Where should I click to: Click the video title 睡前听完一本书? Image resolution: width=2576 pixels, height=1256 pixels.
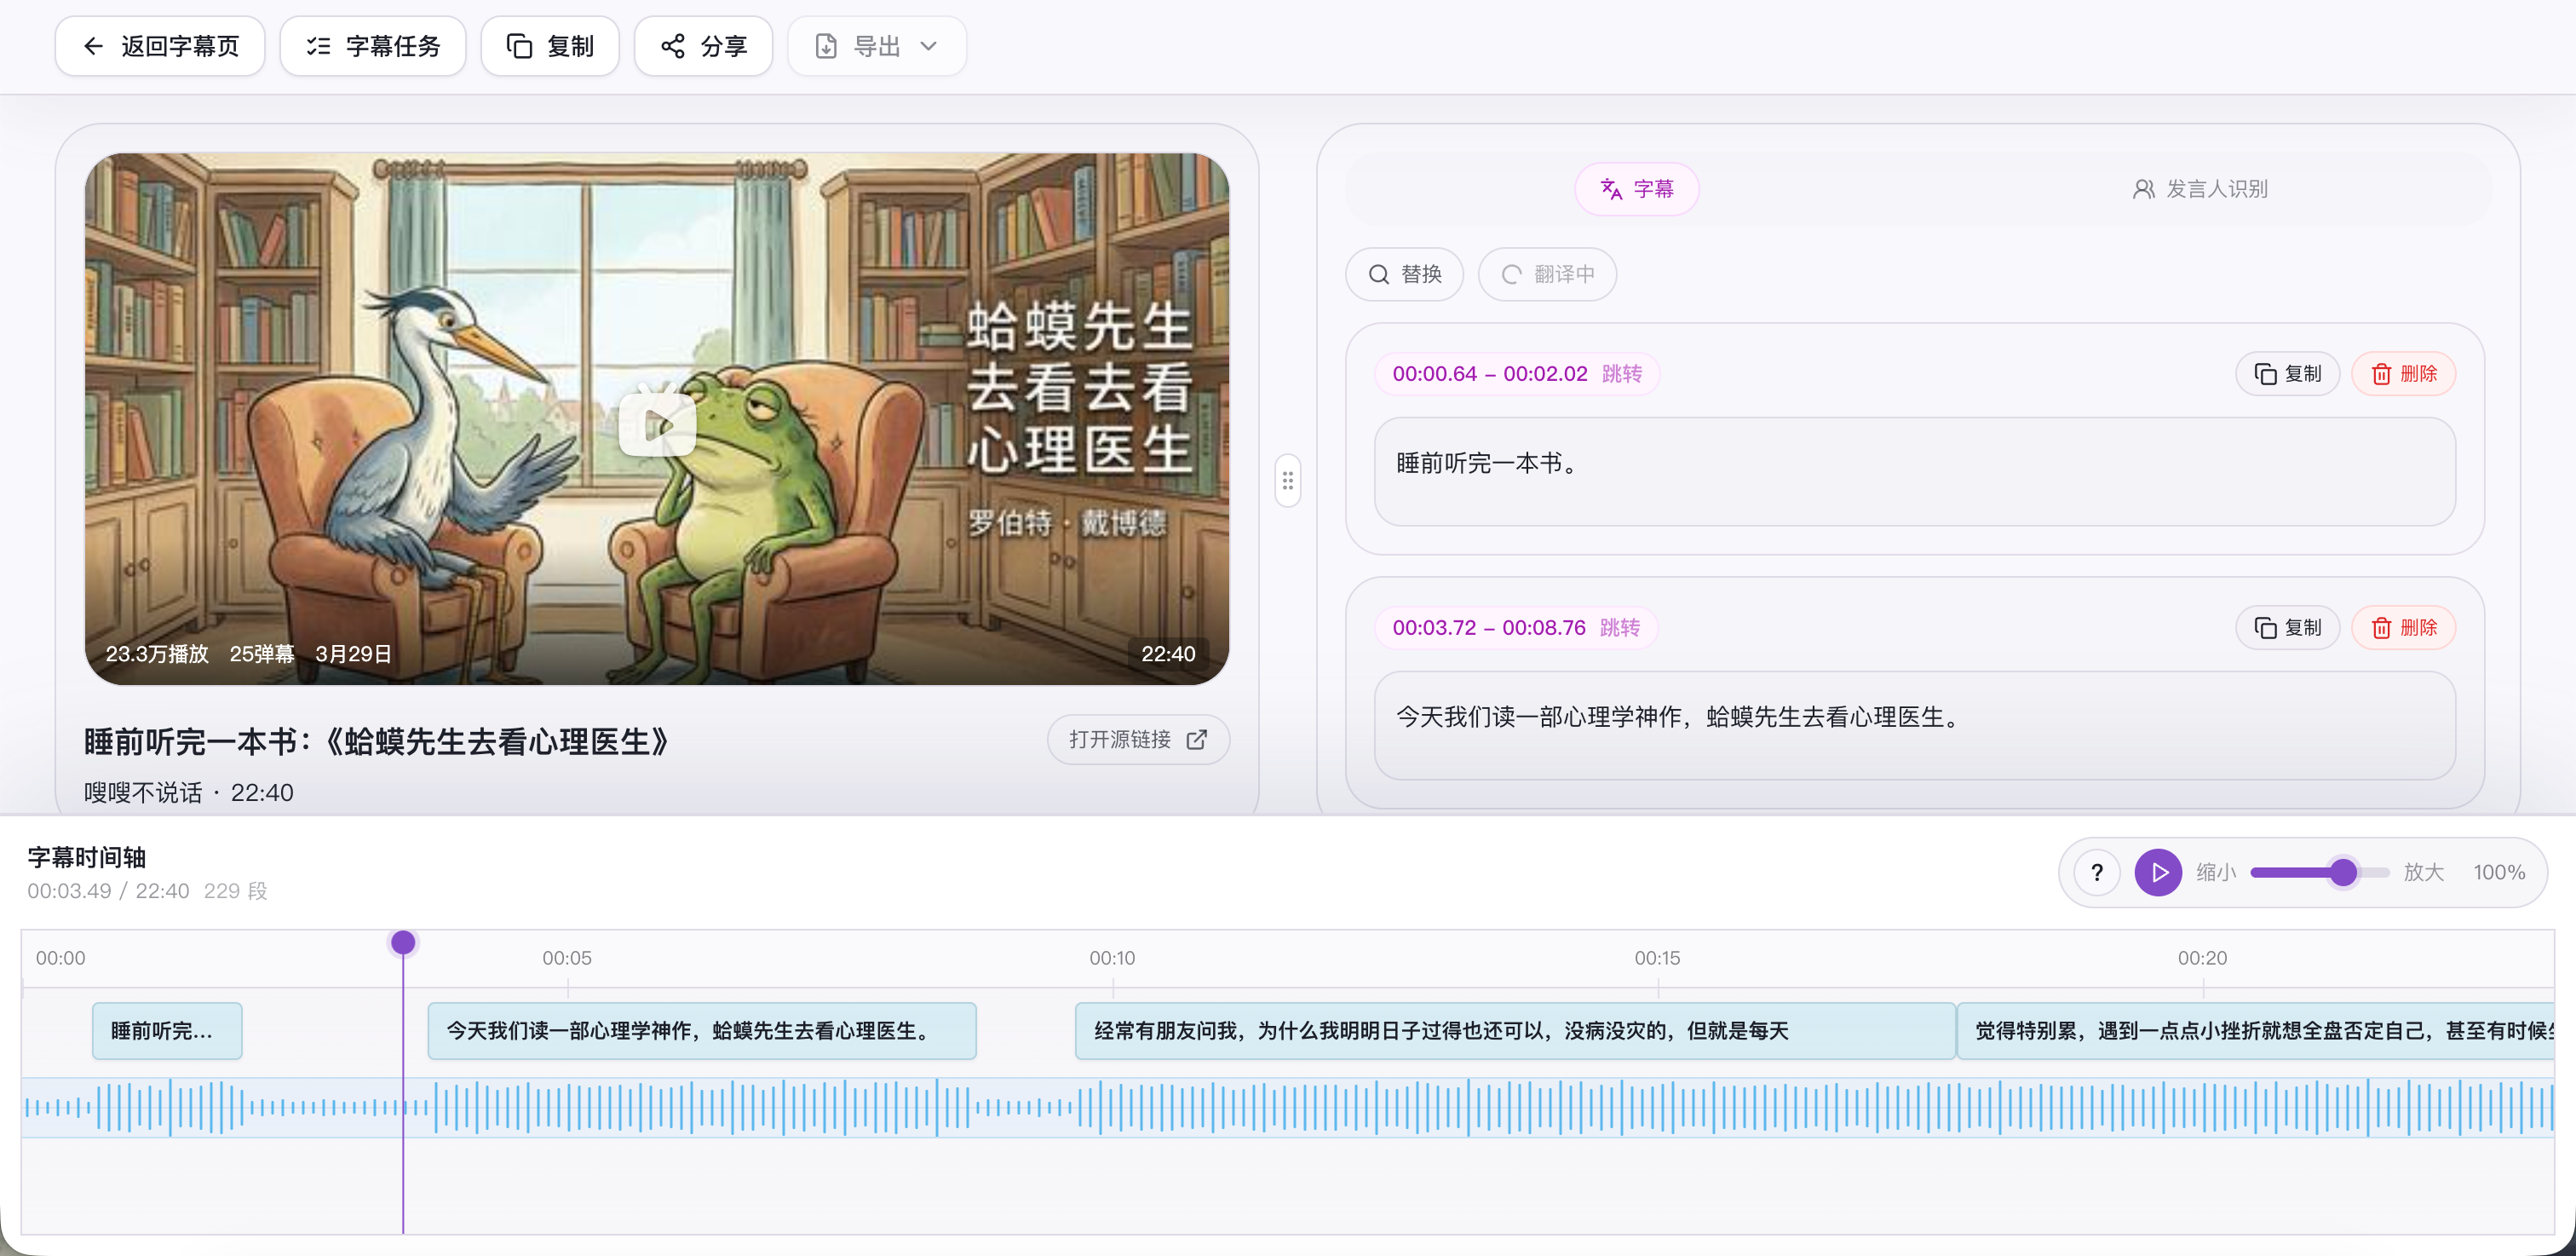tap(377, 742)
